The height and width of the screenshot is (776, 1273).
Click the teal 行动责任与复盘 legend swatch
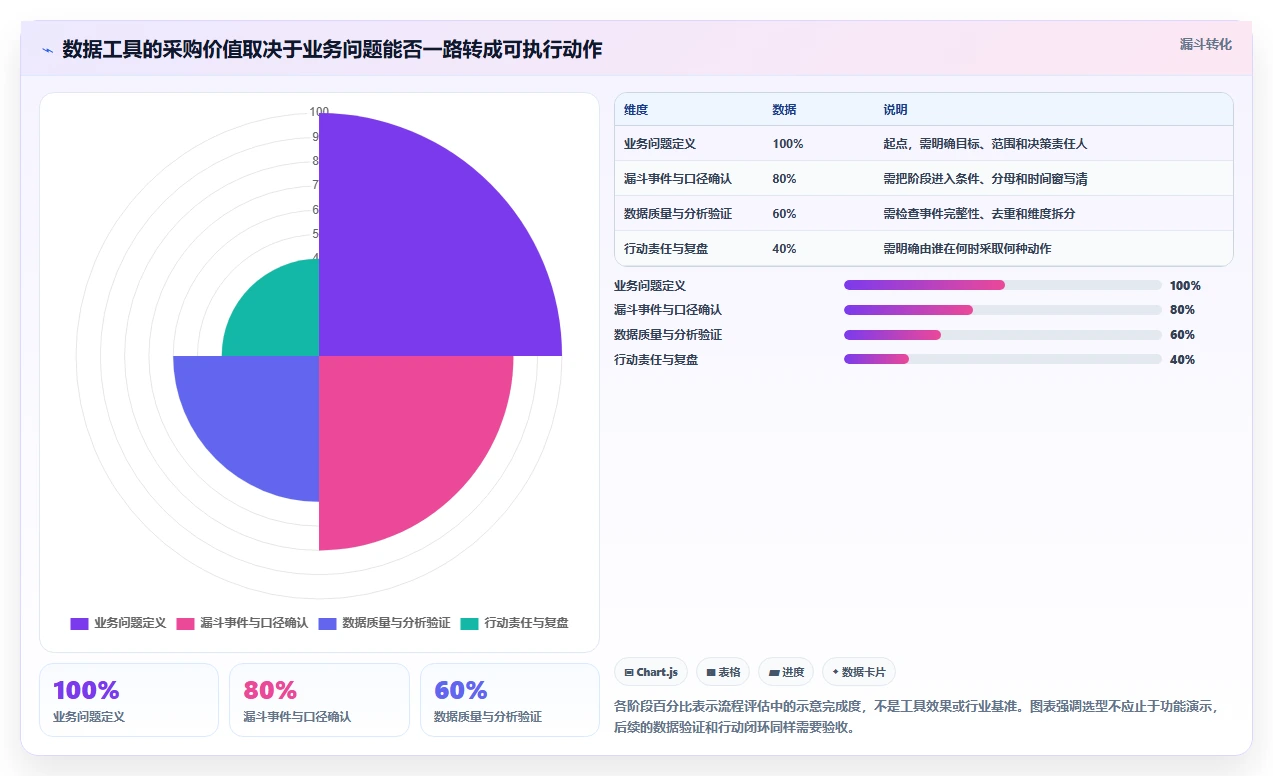pos(470,624)
